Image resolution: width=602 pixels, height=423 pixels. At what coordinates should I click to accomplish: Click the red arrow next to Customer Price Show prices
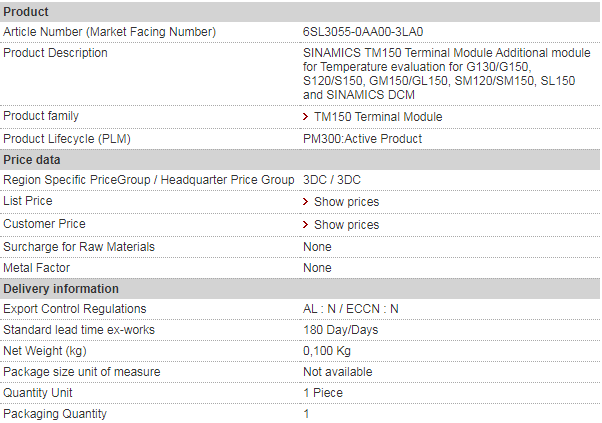point(305,225)
